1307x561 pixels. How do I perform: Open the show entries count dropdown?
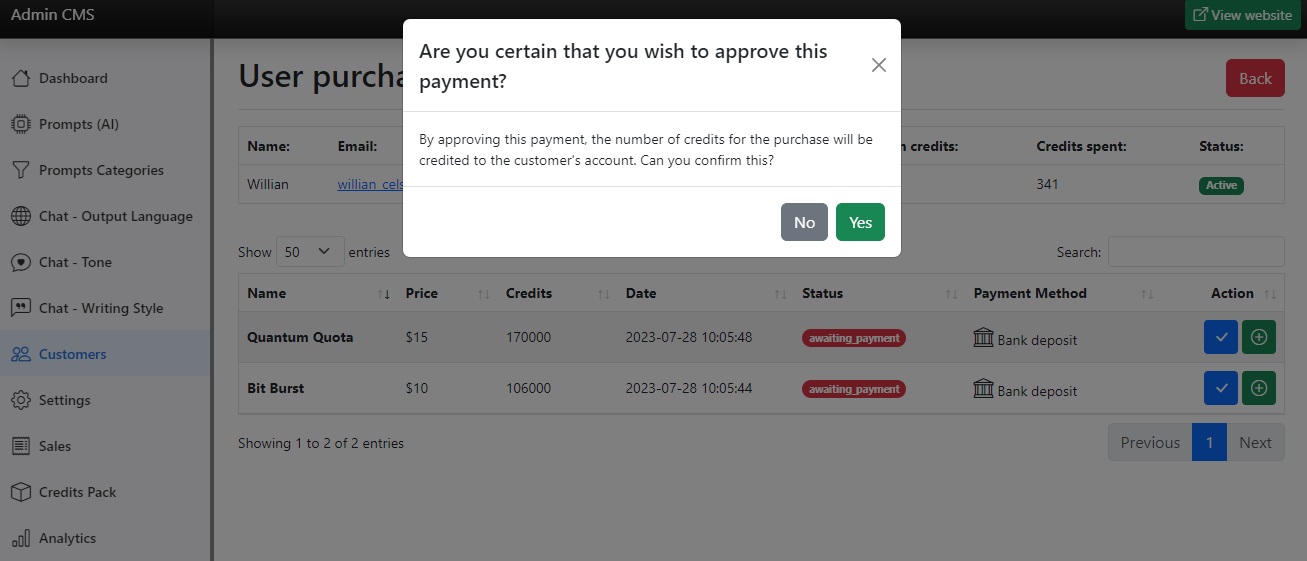[310, 252]
